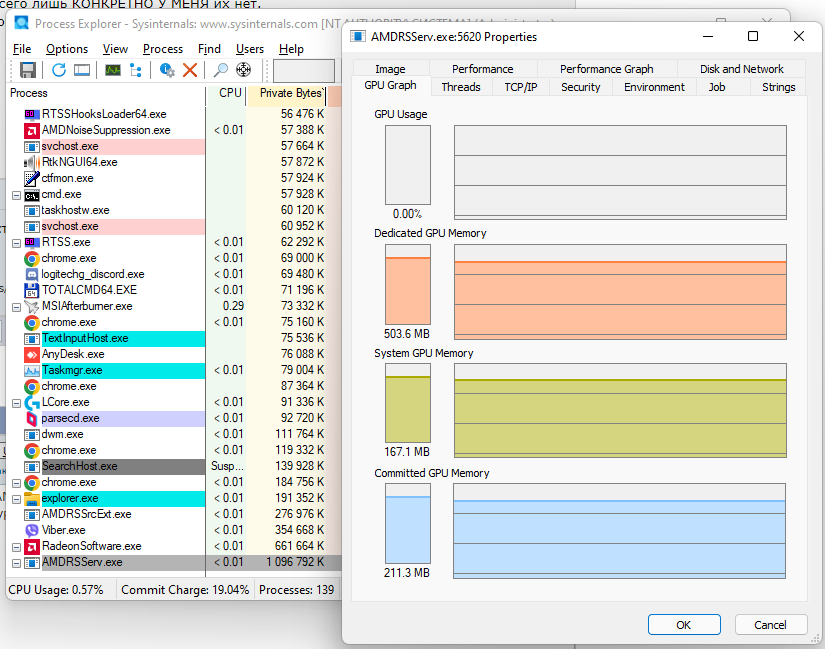The width and height of the screenshot is (825, 650).
Task: Open the Process menu
Action: (x=163, y=49)
